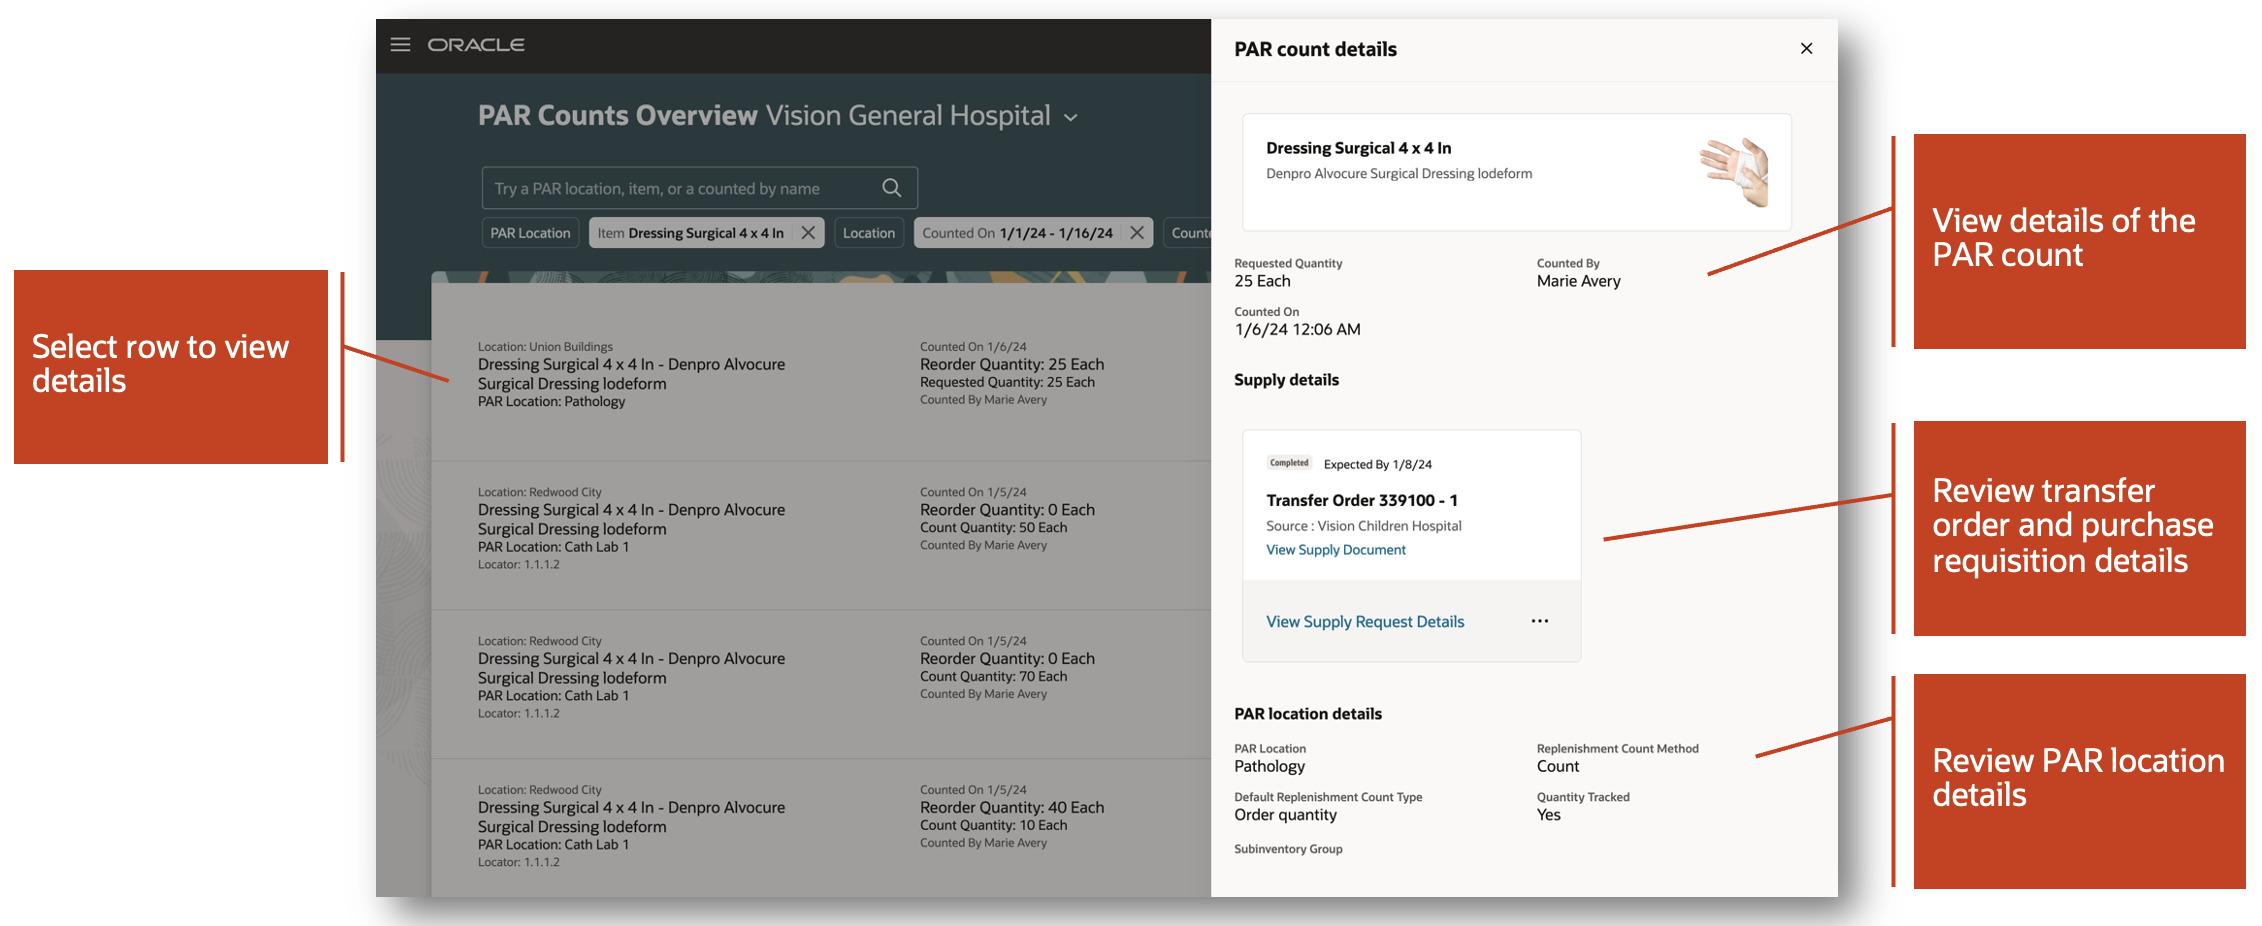
Task: Remove the Dressing Surgical 4 x 4 In item filter
Action: point(808,232)
